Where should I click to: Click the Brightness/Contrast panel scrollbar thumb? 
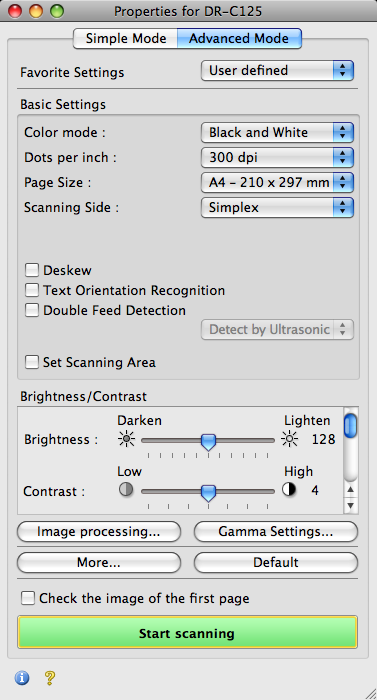click(351, 426)
